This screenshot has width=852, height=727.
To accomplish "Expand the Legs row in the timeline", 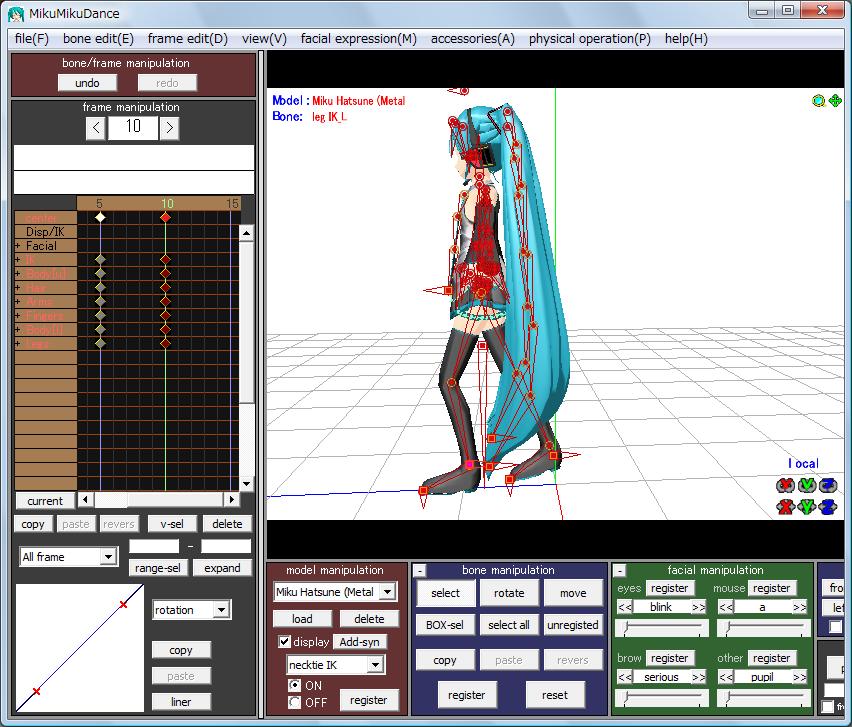I will (18, 343).
